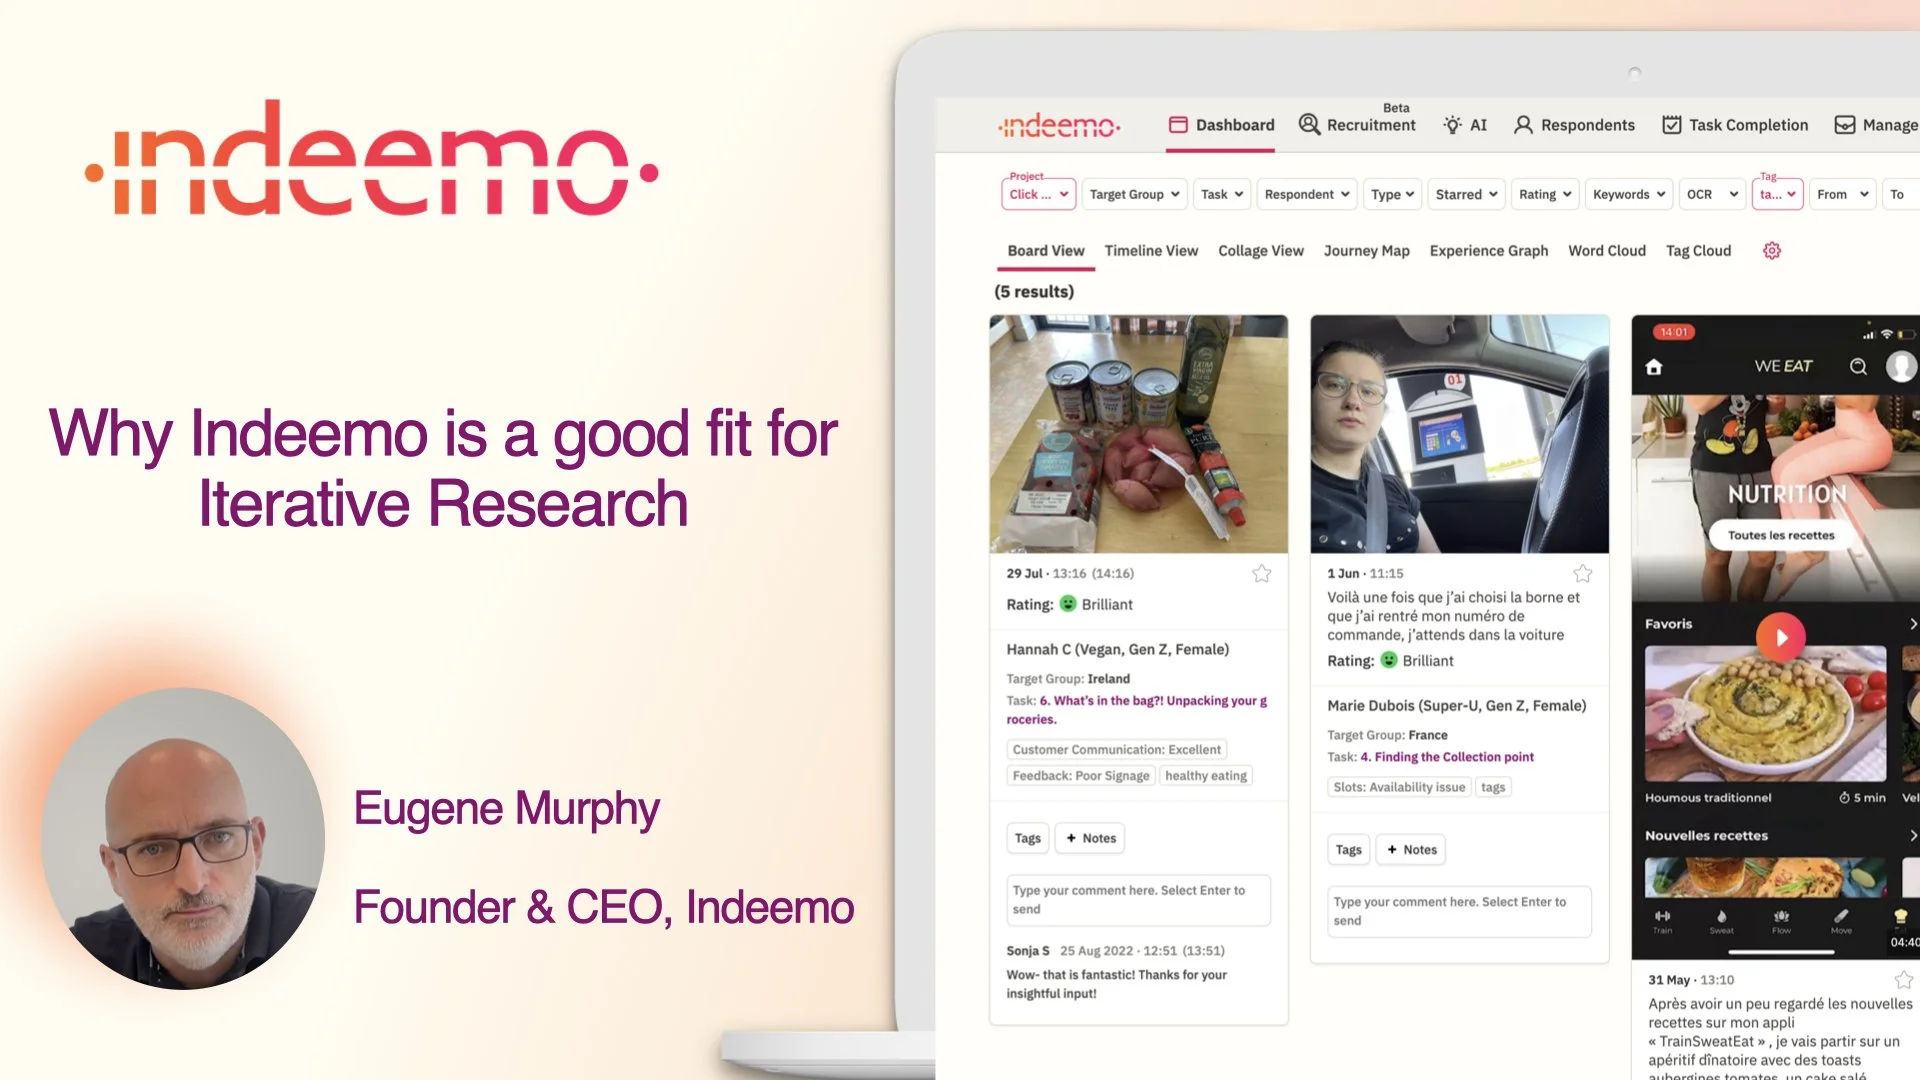Star Marie Dubois's 1 Jun entry
Viewport: 1920px width, 1080px height.
coord(1582,573)
